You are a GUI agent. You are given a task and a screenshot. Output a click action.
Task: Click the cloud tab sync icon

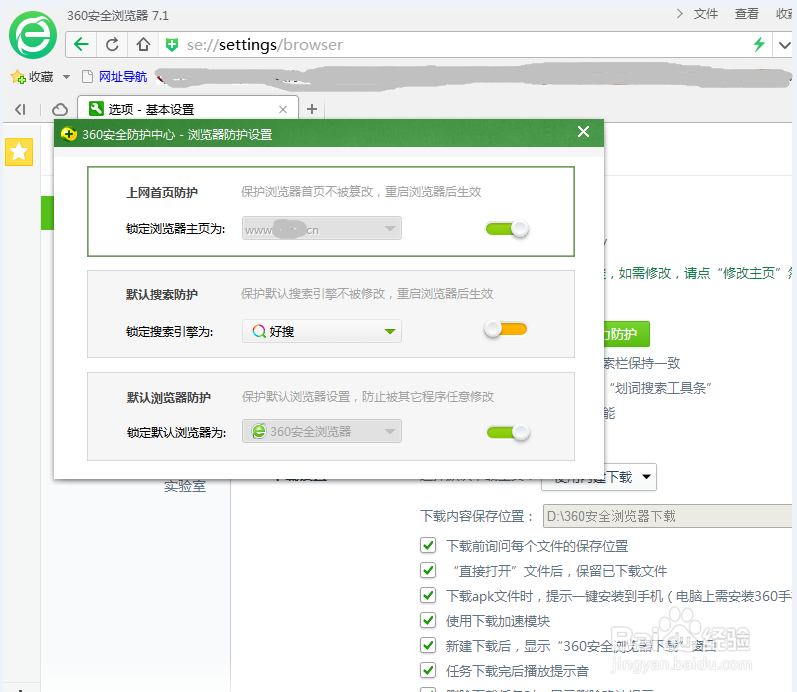tap(60, 109)
